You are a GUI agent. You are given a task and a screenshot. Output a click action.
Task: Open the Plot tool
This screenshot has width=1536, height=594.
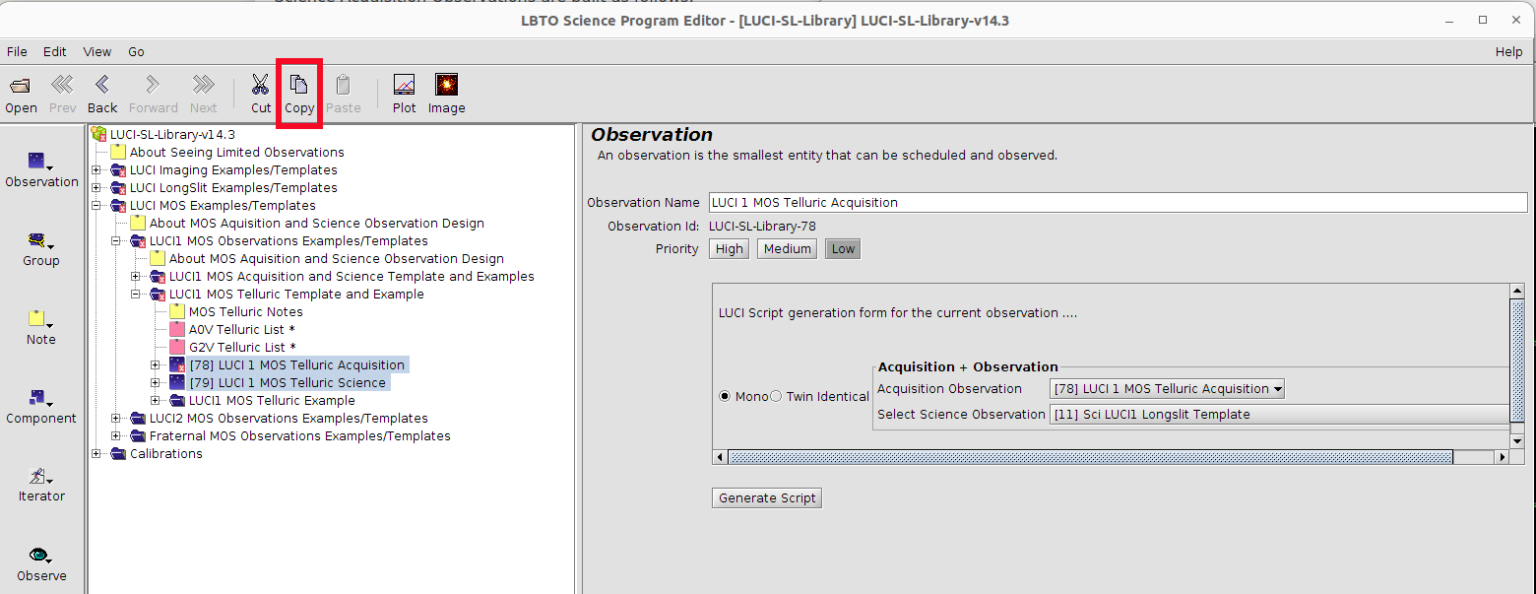(x=404, y=86)
